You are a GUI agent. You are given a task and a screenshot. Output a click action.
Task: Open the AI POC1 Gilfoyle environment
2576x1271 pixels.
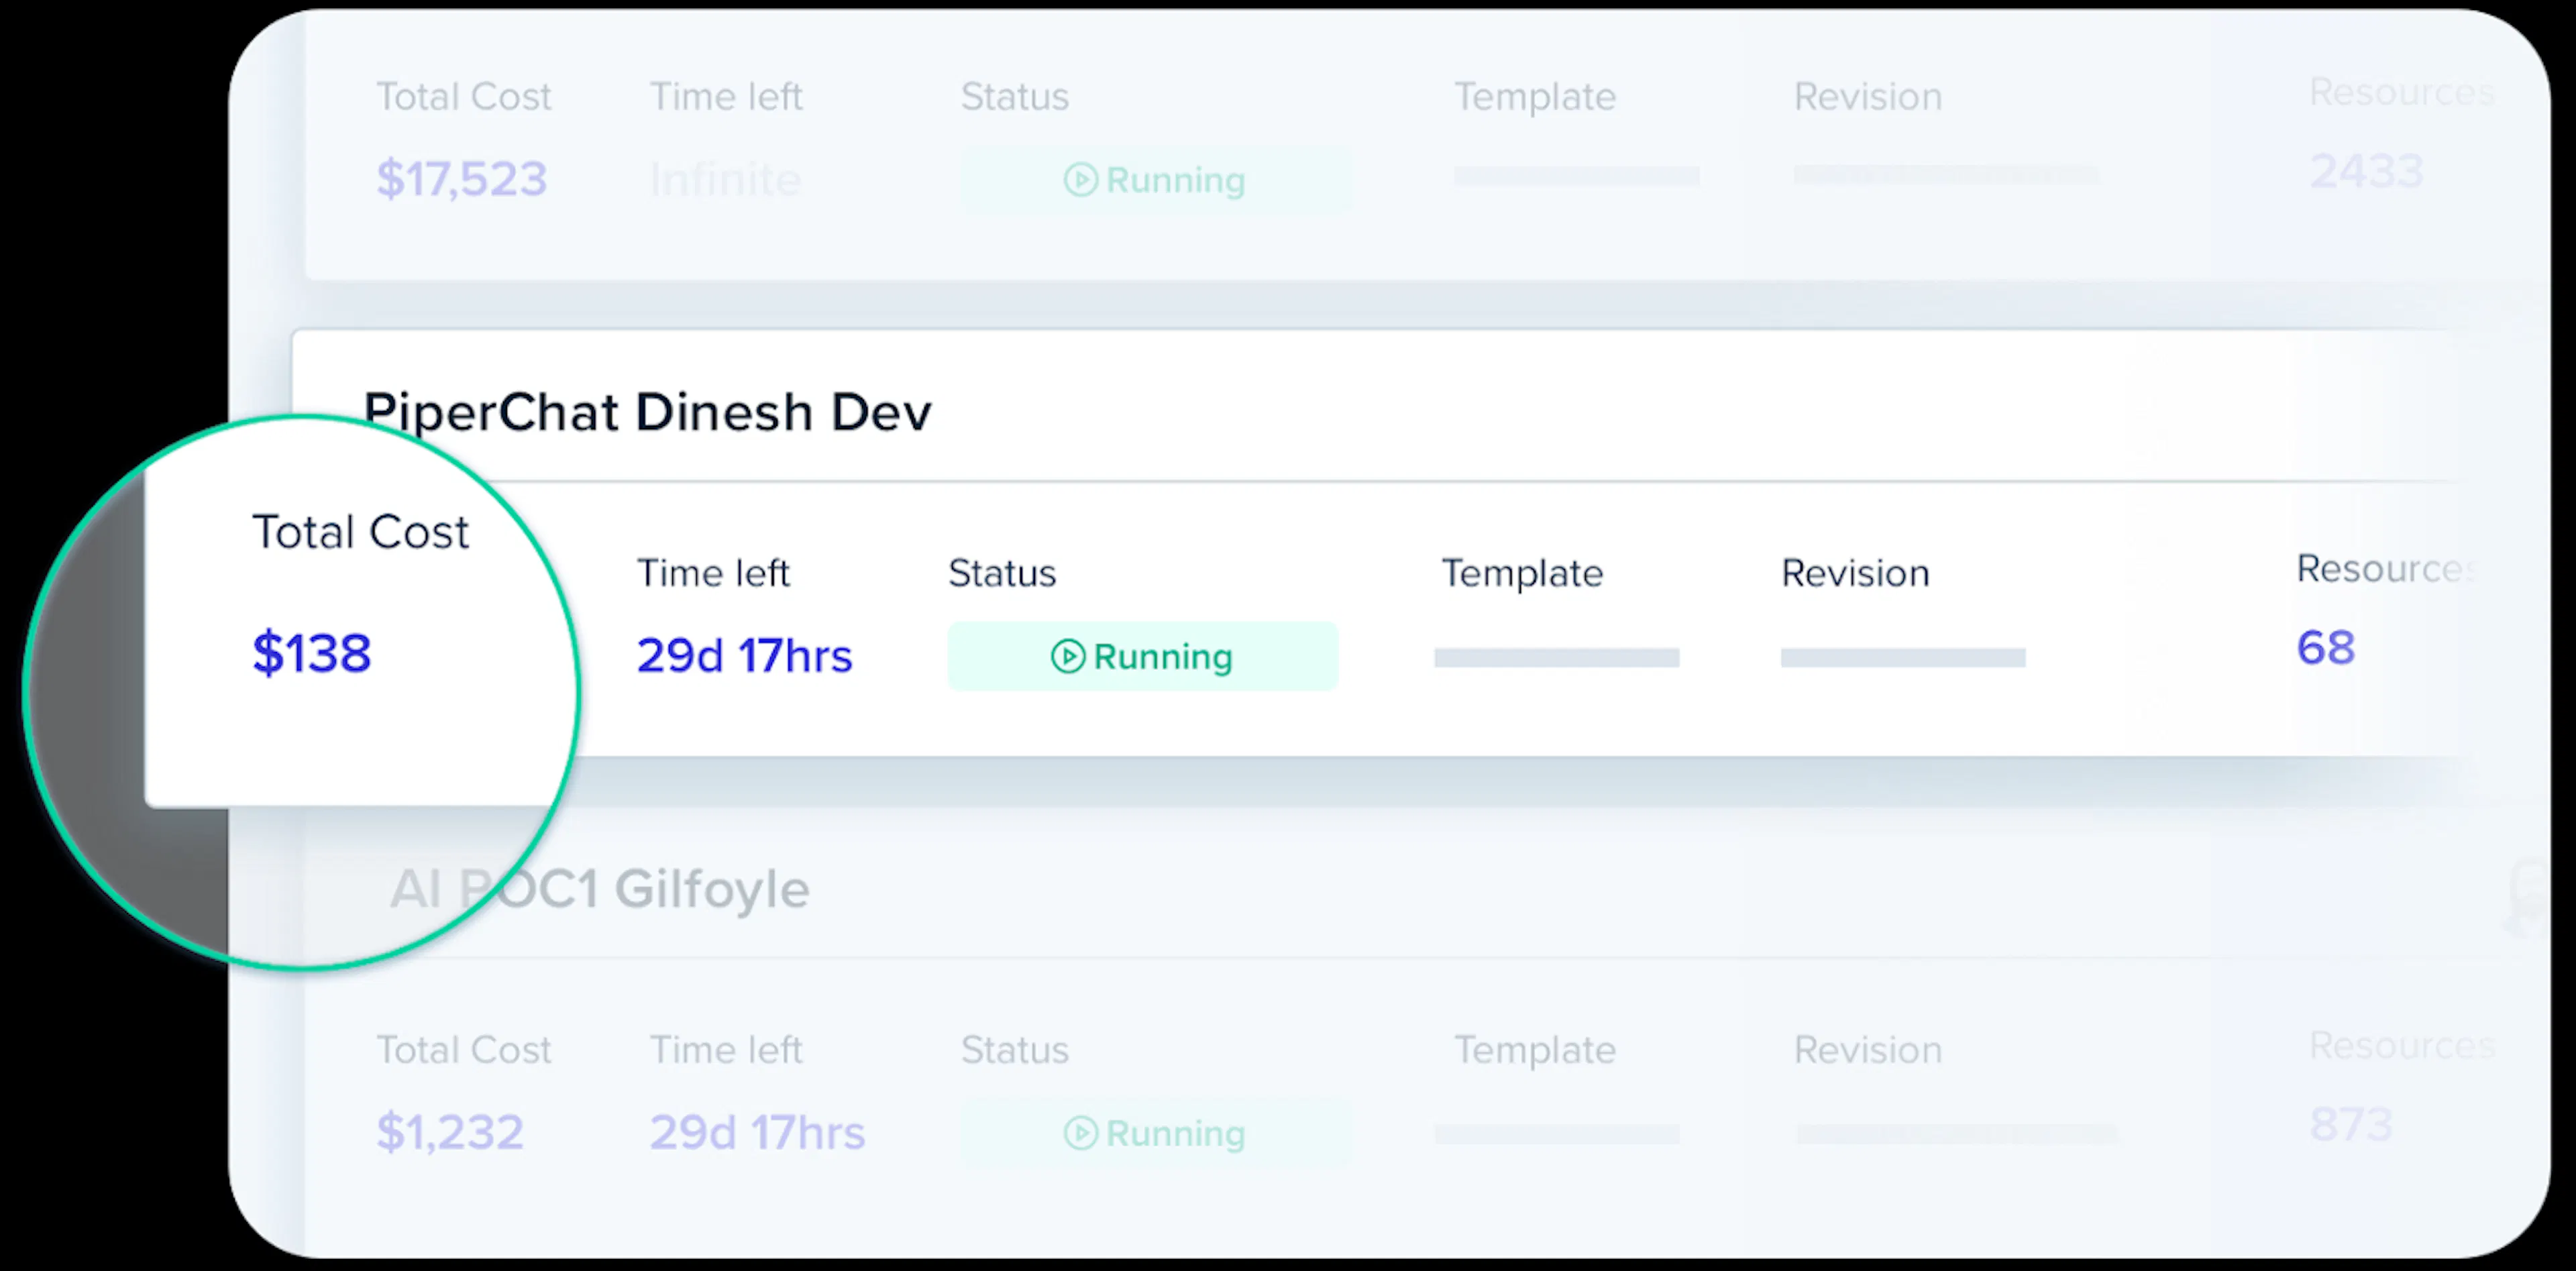[x=599, y=889]
